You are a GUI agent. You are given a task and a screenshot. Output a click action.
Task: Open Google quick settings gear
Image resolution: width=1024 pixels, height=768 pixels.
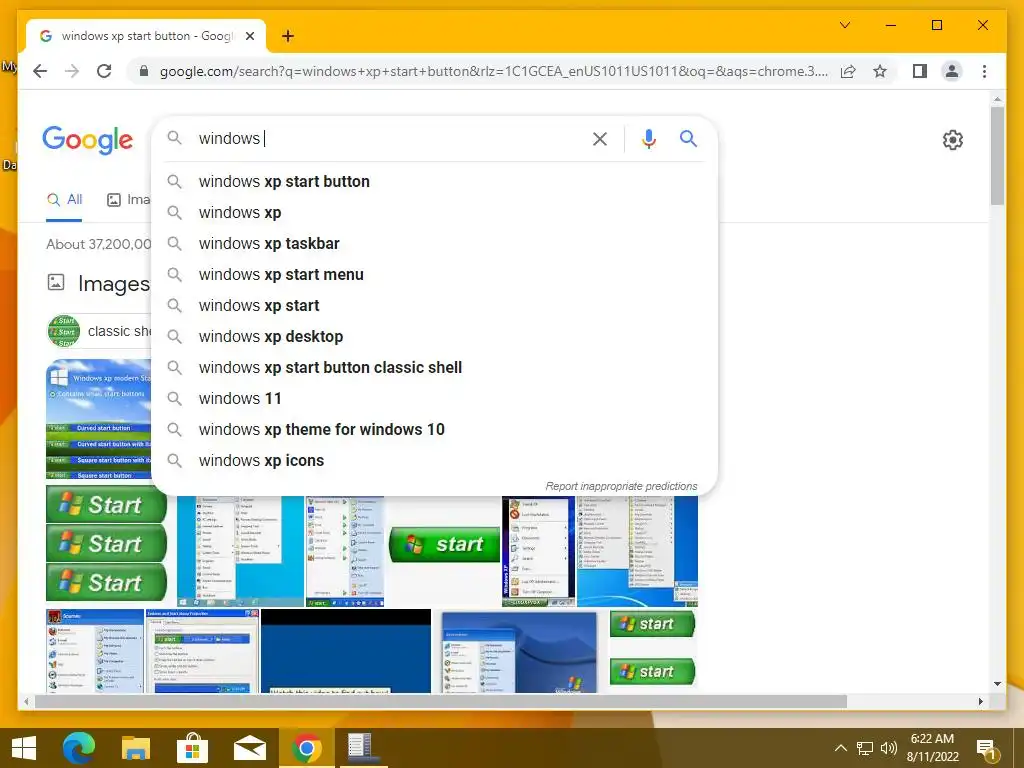(x=953, y=140)
